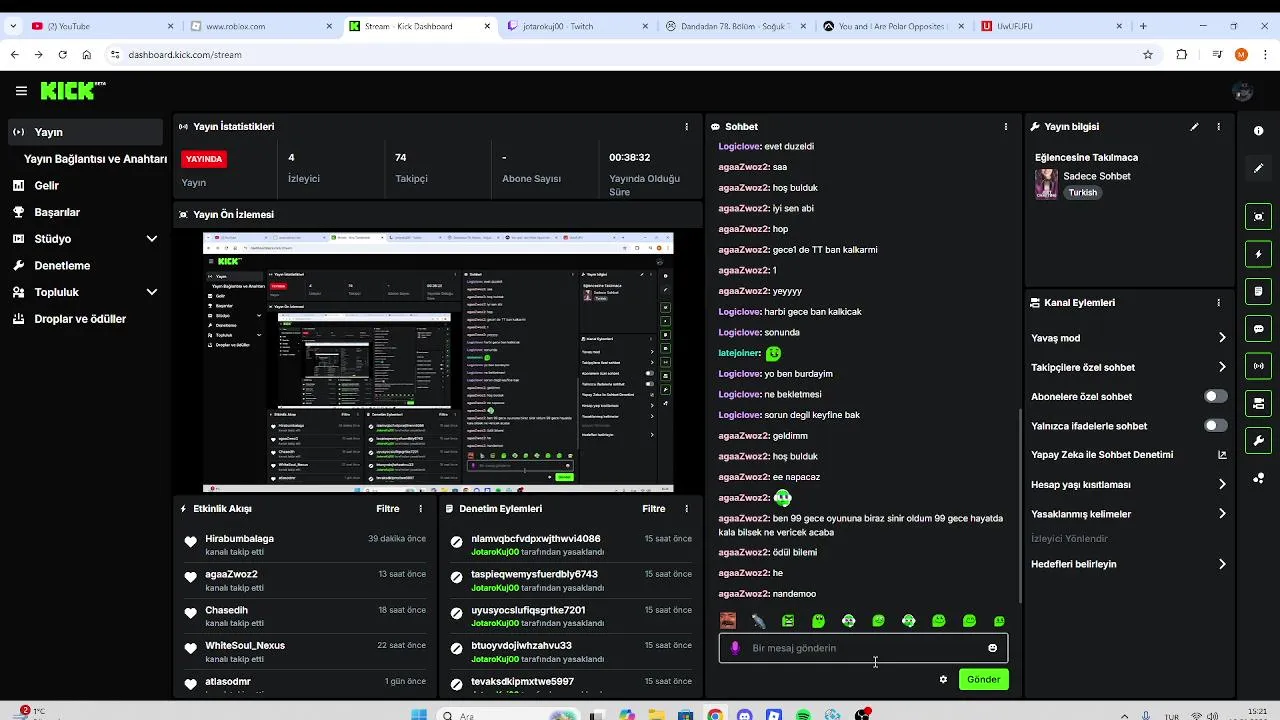Screen dimensions: 1280x720
Task: Click the Logiclove username in the 'evet duzeldi' chat message
Action: 739,146
